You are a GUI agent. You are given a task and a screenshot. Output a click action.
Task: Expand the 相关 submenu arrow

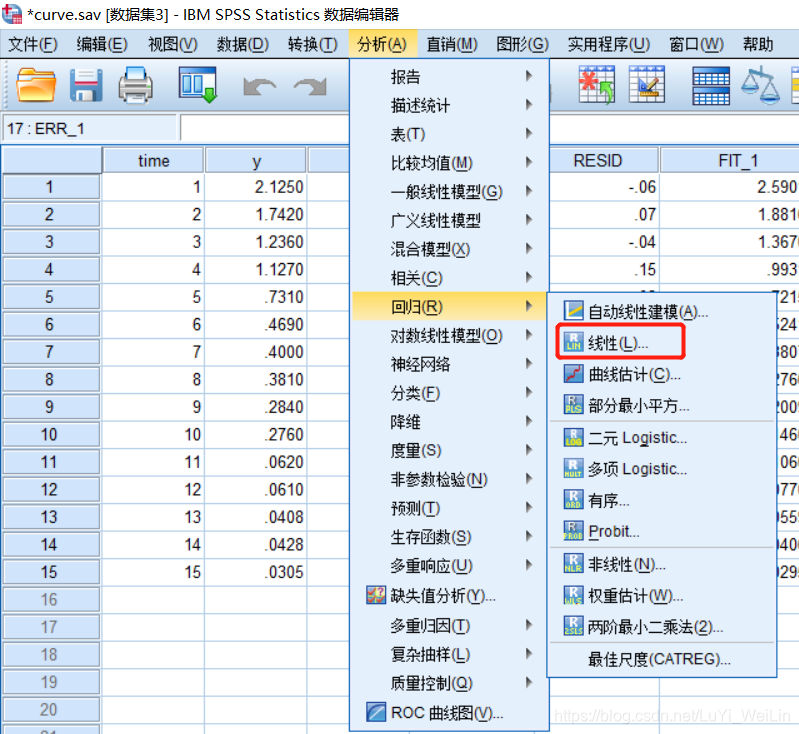coord(529,277)
